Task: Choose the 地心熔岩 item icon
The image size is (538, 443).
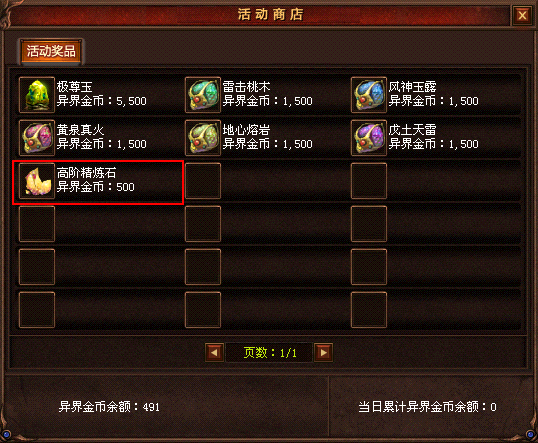Action: [x=203, y=138]
